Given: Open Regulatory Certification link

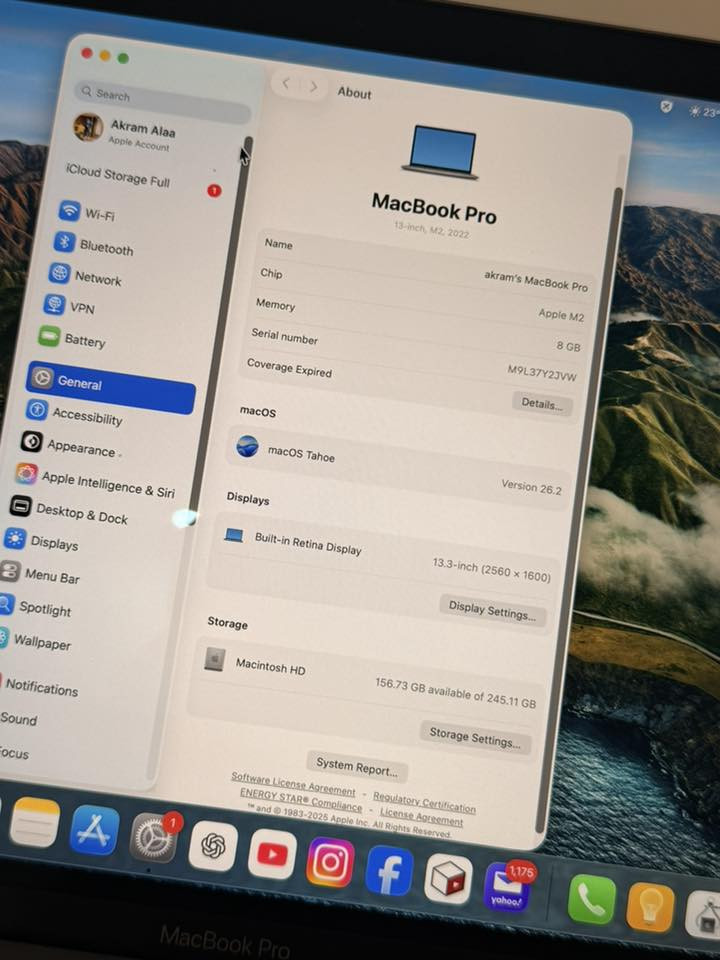Looking at the screenshot, I should 424,803.
